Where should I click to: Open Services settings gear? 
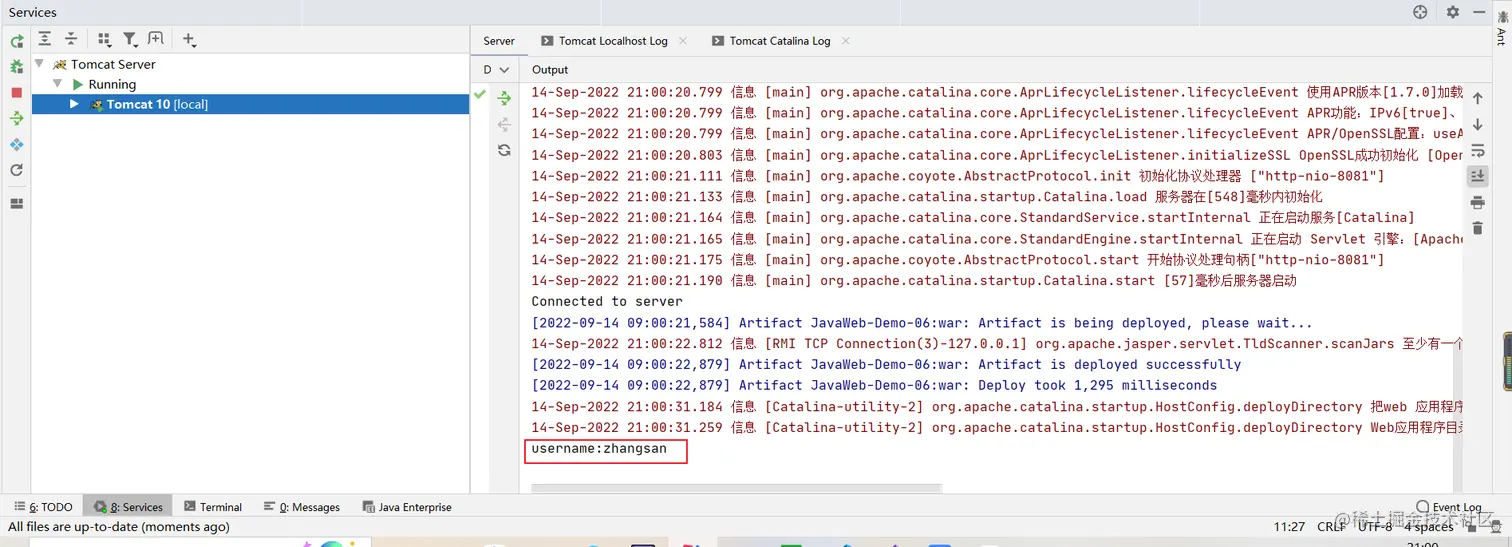point(1453,12)
